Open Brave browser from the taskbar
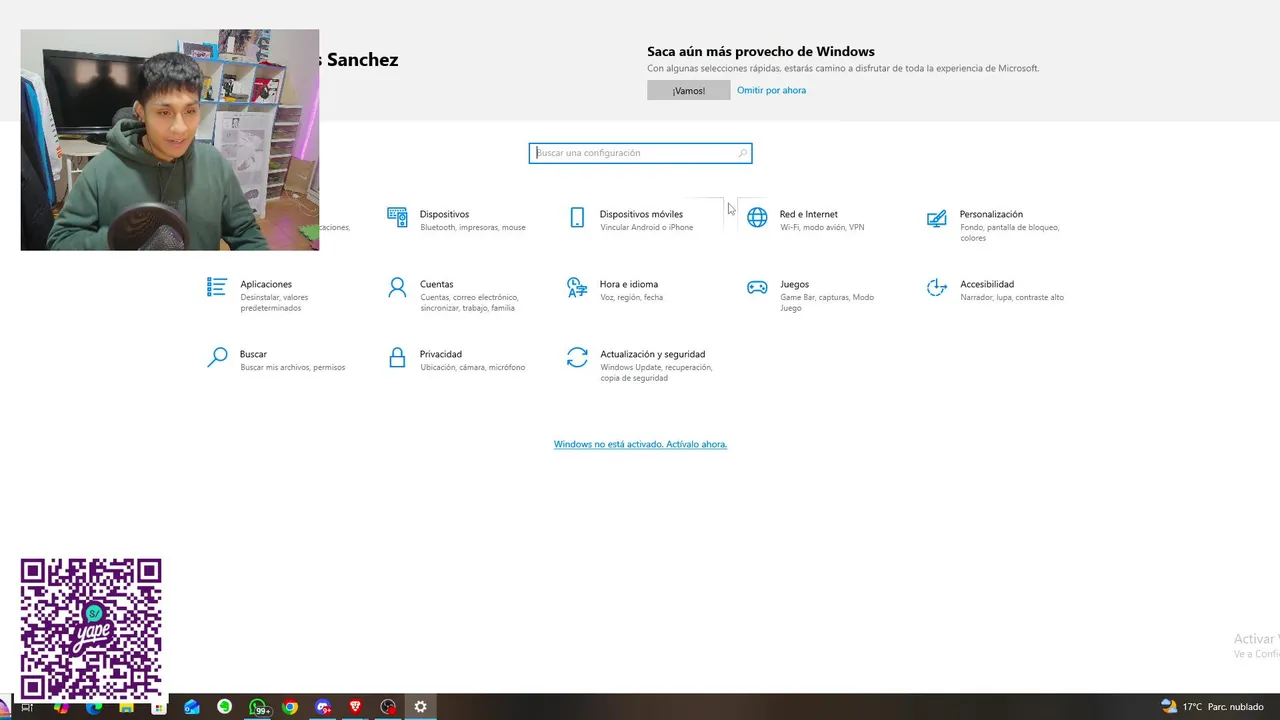The width and height of the screenshot is (1280, 720). pos(355,707)
